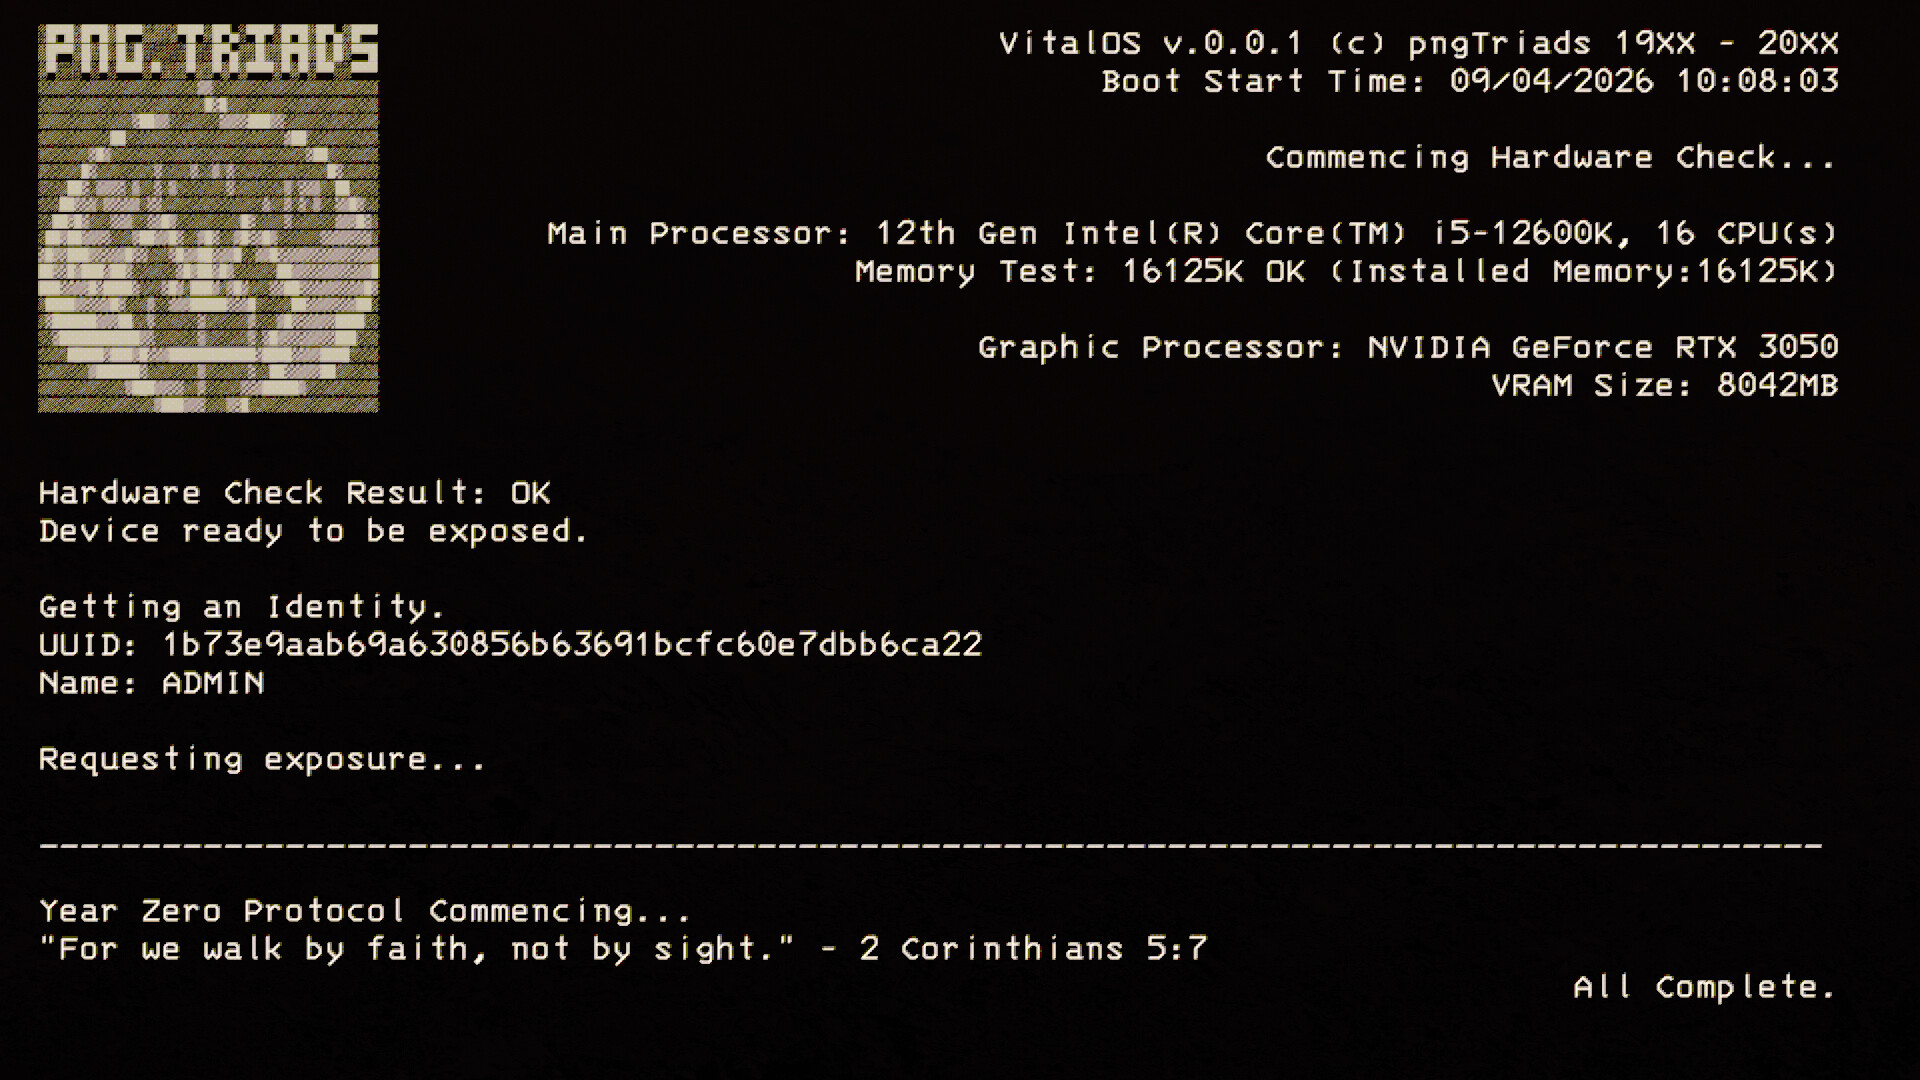Select the Name: ADMIN line
Image resolution: width=1920 pixels, height=1080 pixels.
pyautogui.click(x=152, y=684)
